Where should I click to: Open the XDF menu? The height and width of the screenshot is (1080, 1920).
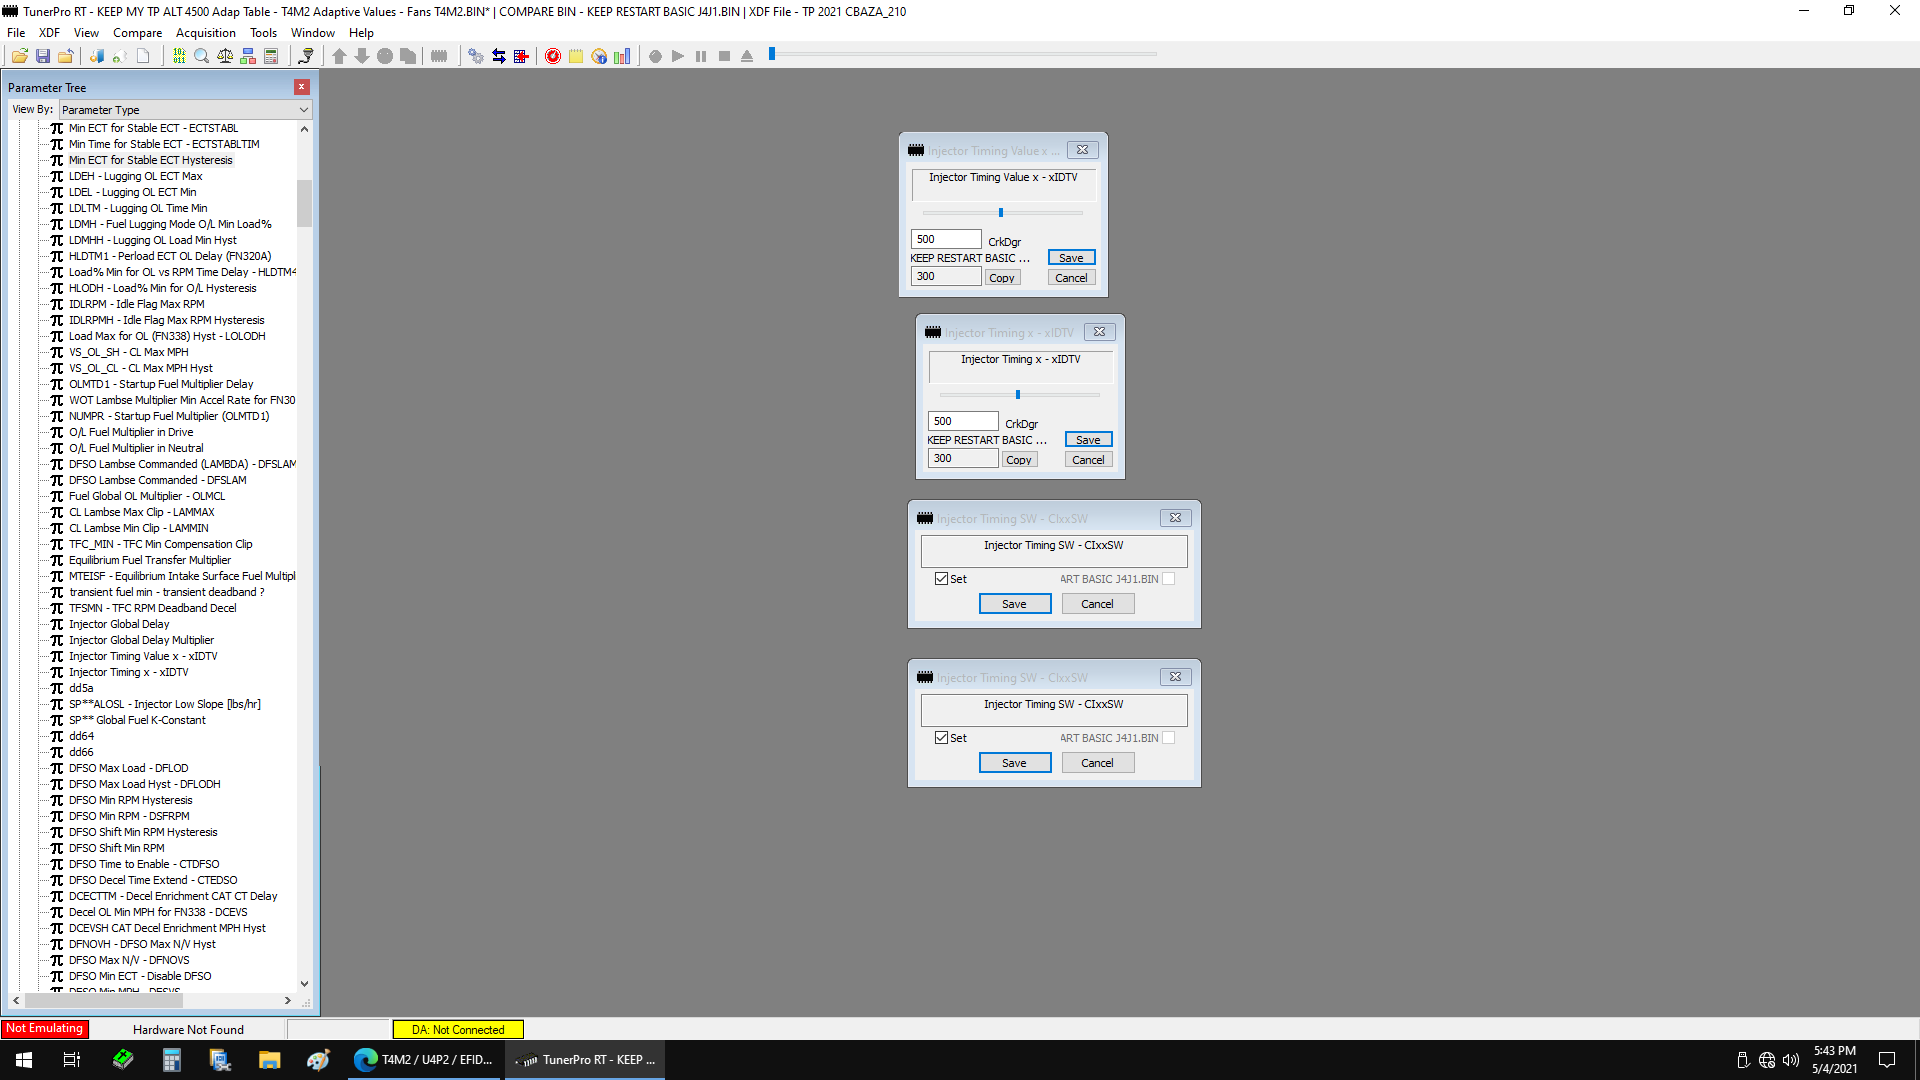click(x=49, y=33)
